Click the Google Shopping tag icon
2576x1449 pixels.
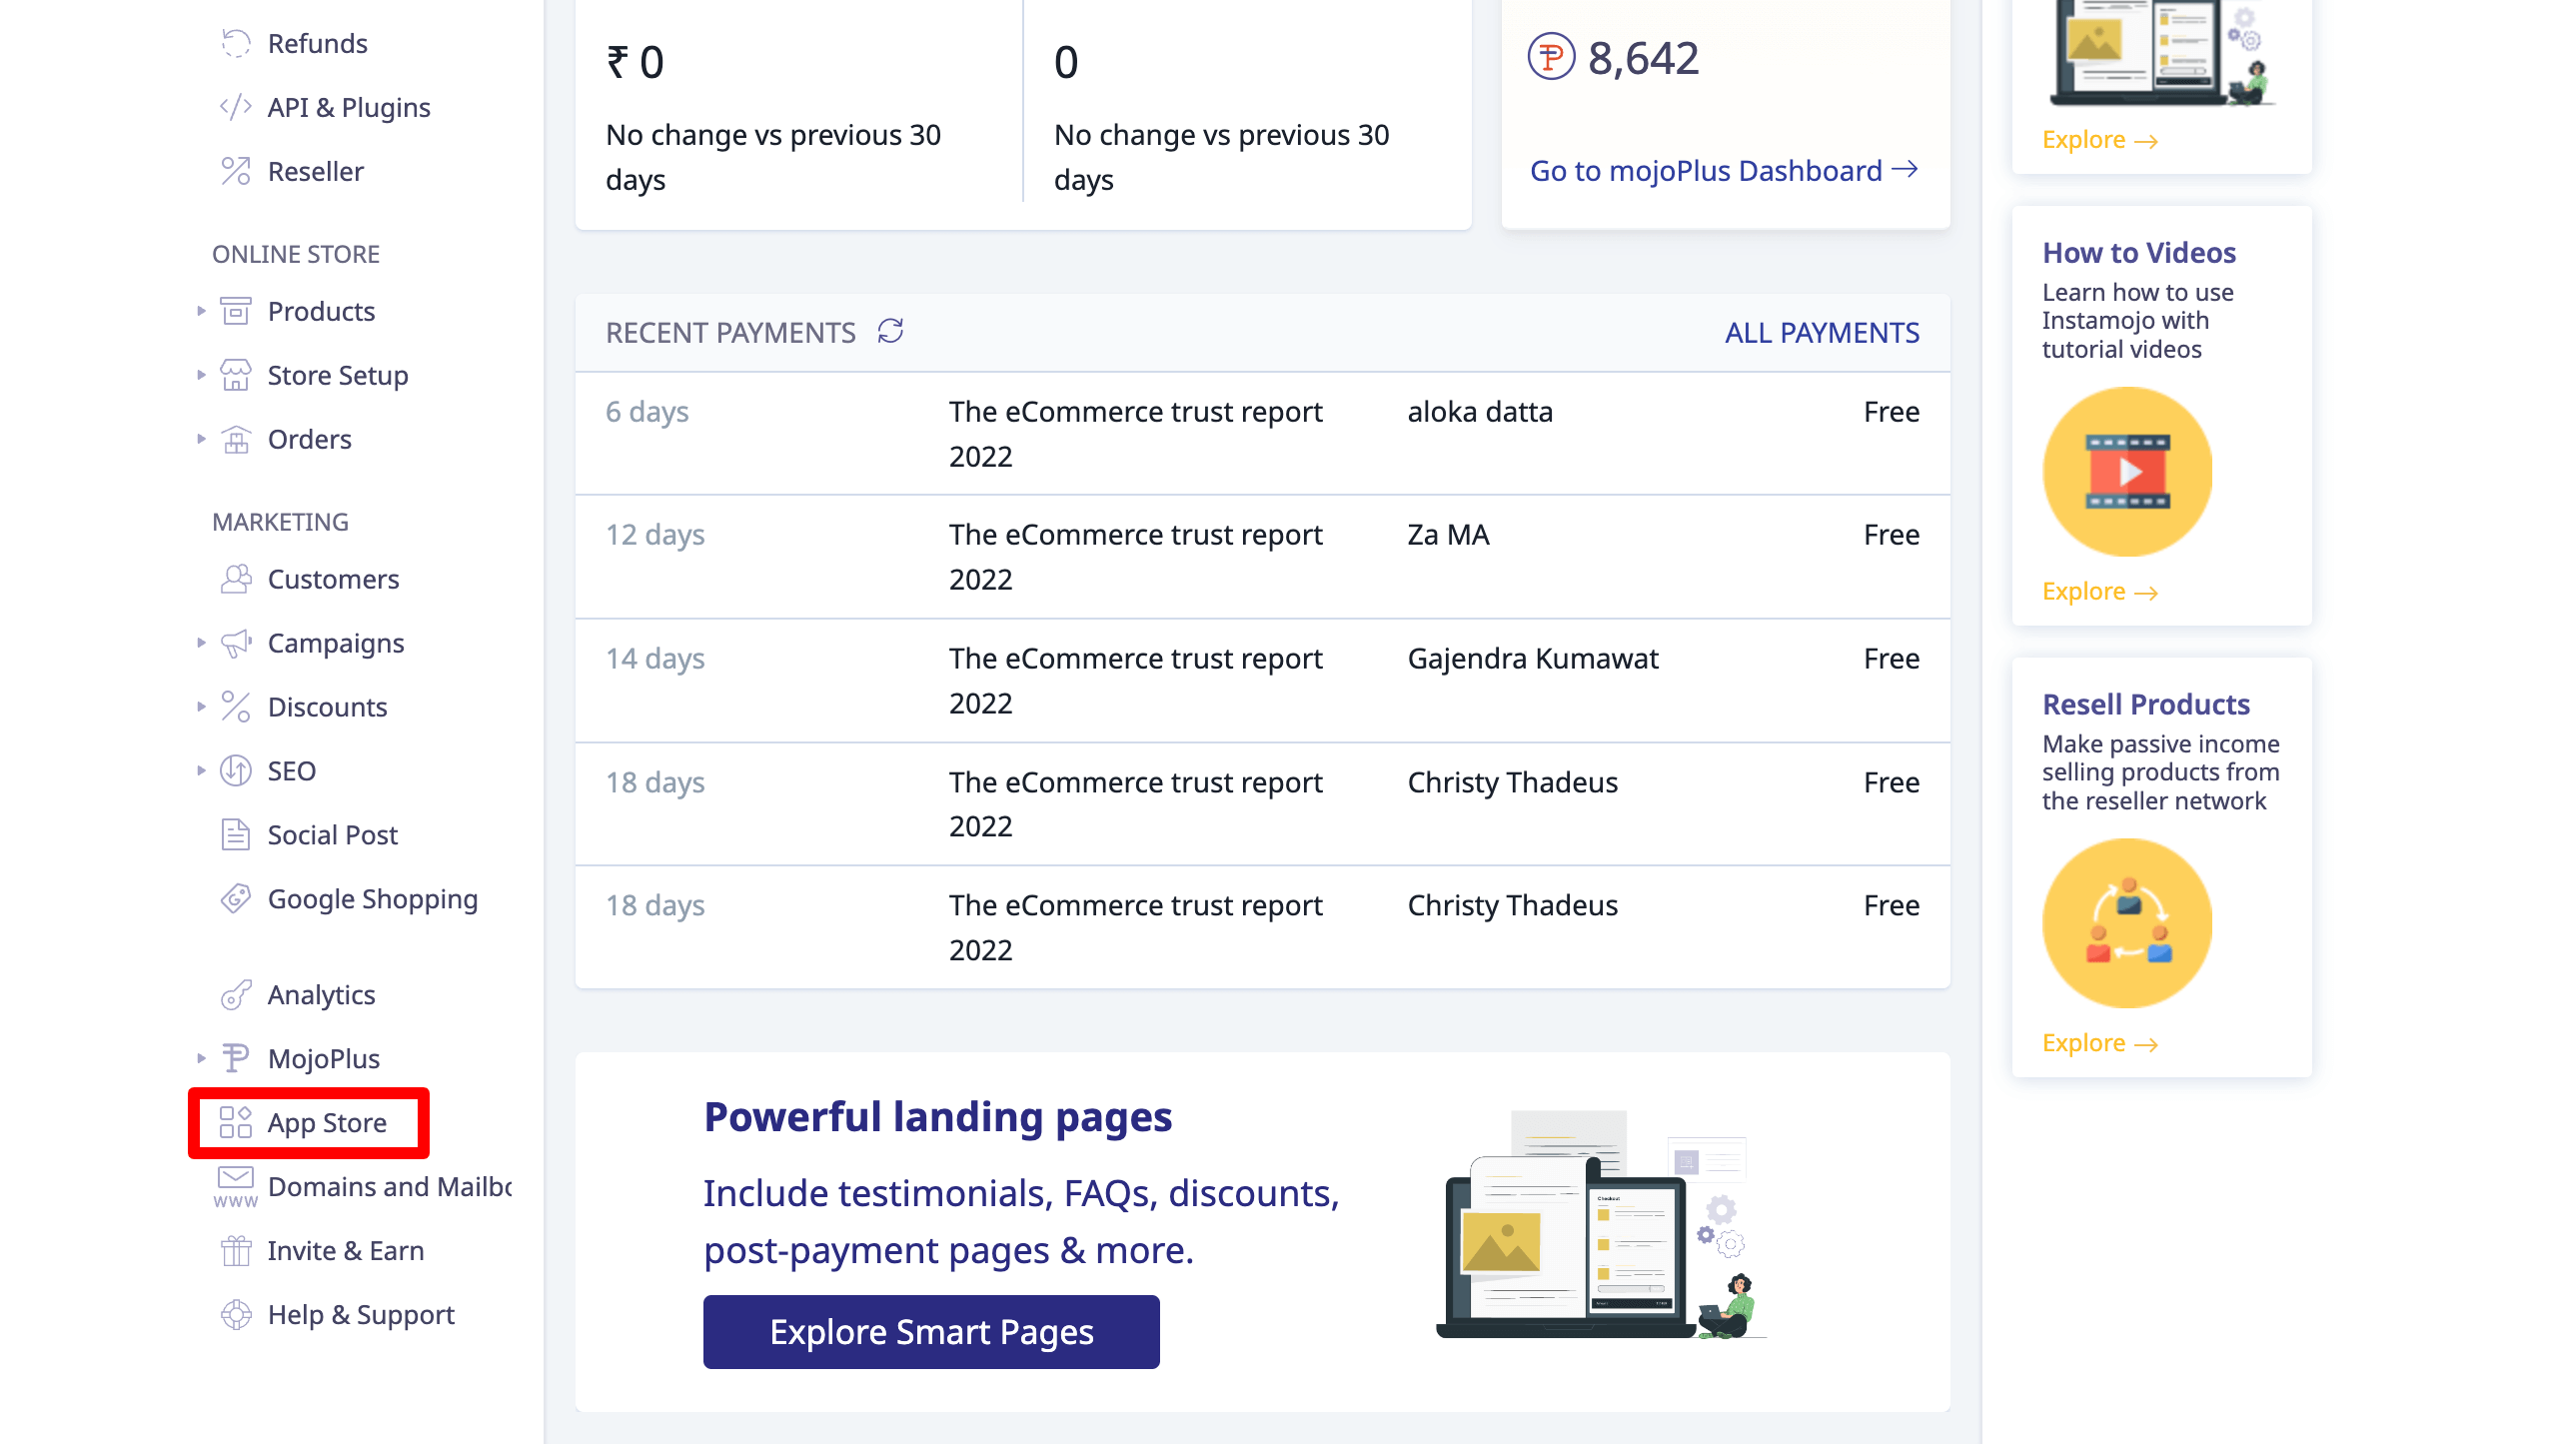tap(235, 899)
